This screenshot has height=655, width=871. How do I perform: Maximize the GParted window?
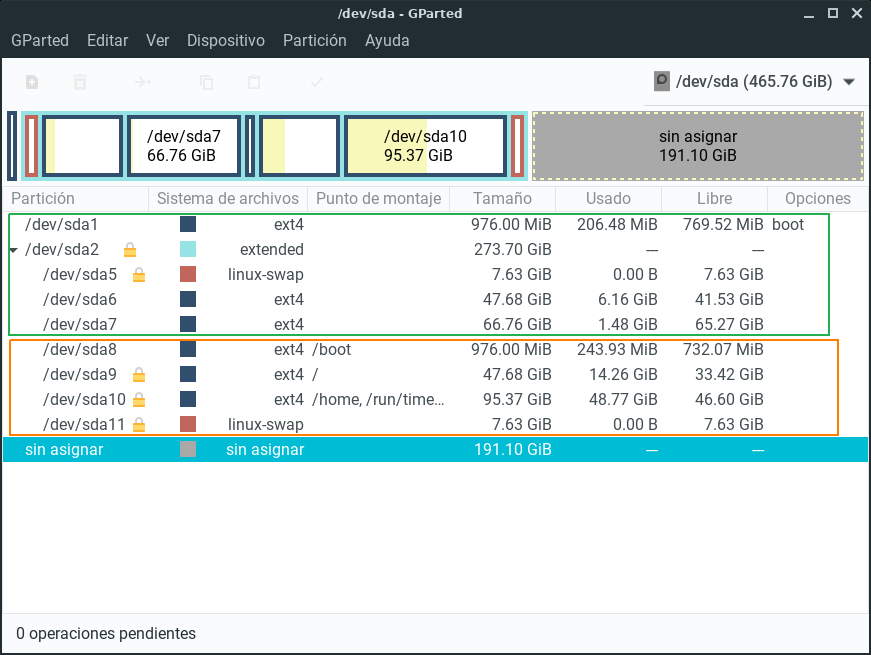click(x=833, y=13)
